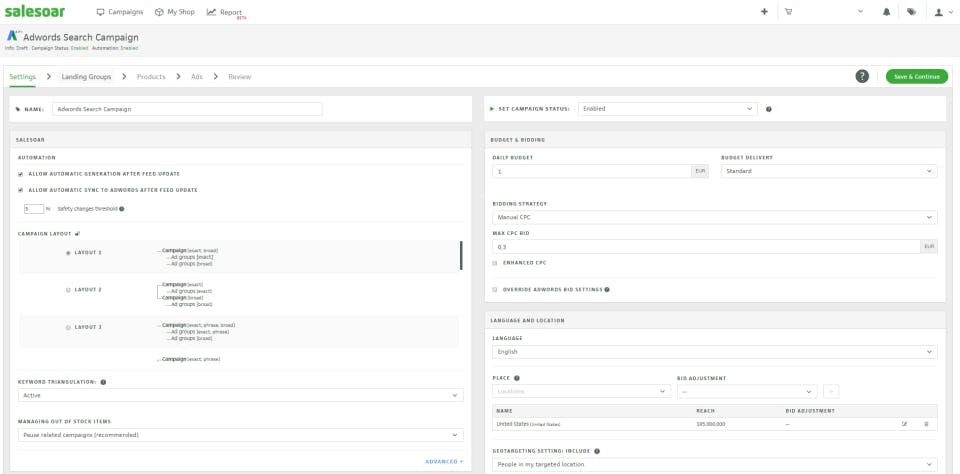The image size is (960, 474).
Task: Expand the Set Campaign Status dropdown
Action: point(667,109)
